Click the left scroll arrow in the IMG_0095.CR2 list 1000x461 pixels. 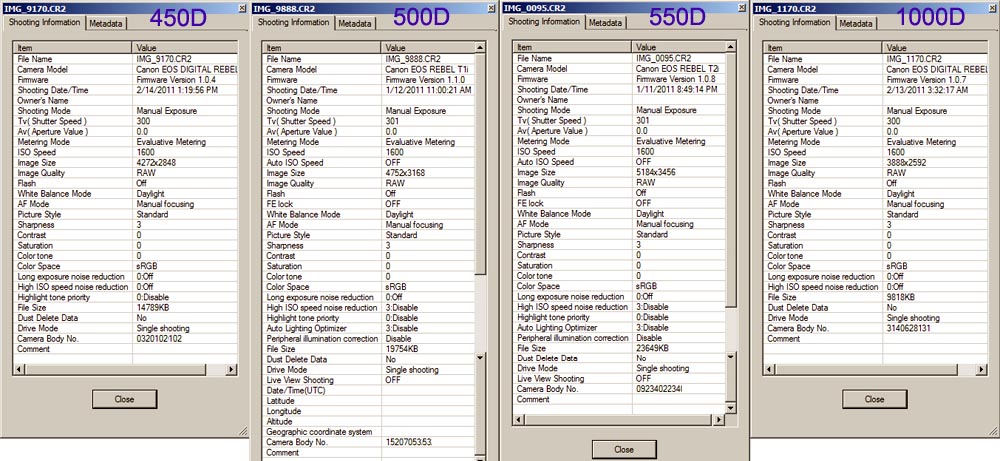(x=519, y=420)
